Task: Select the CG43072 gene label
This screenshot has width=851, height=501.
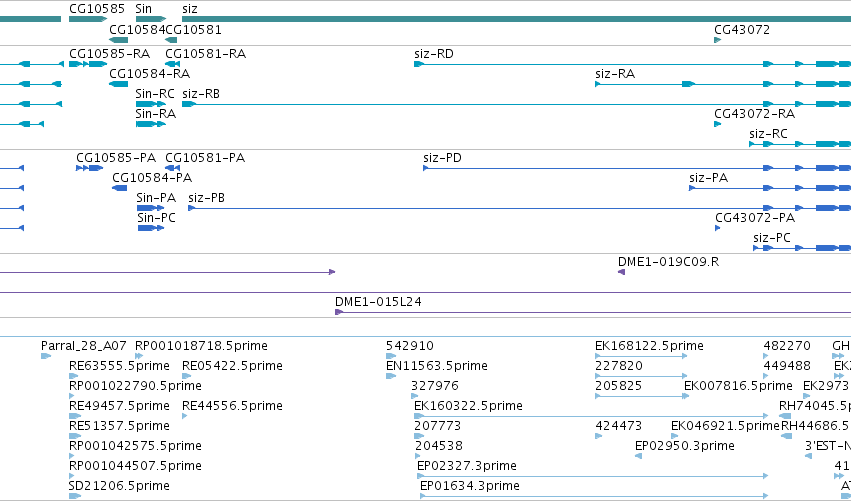Action: pyautogui.click(x=742, y=29)
